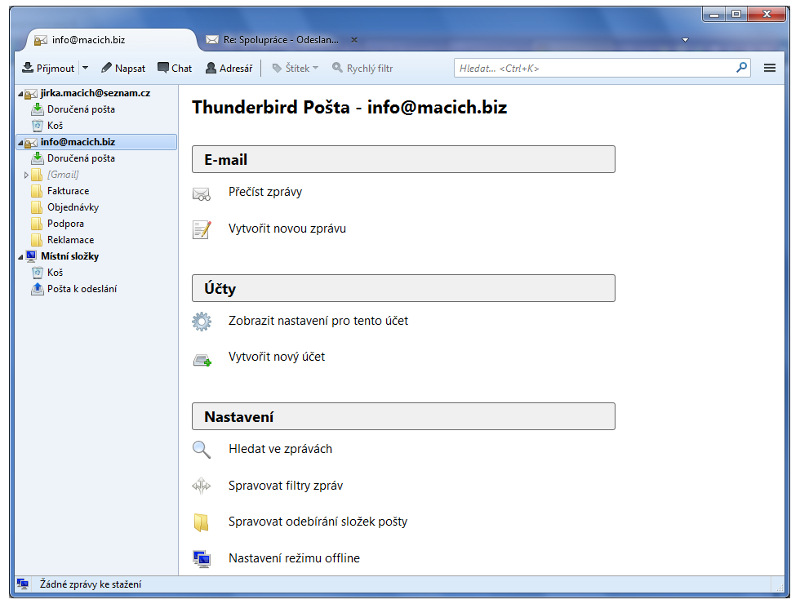Viewport: 800px width, 604px height.
Task: Open Nastavení režimu offline
Action: 294,558
